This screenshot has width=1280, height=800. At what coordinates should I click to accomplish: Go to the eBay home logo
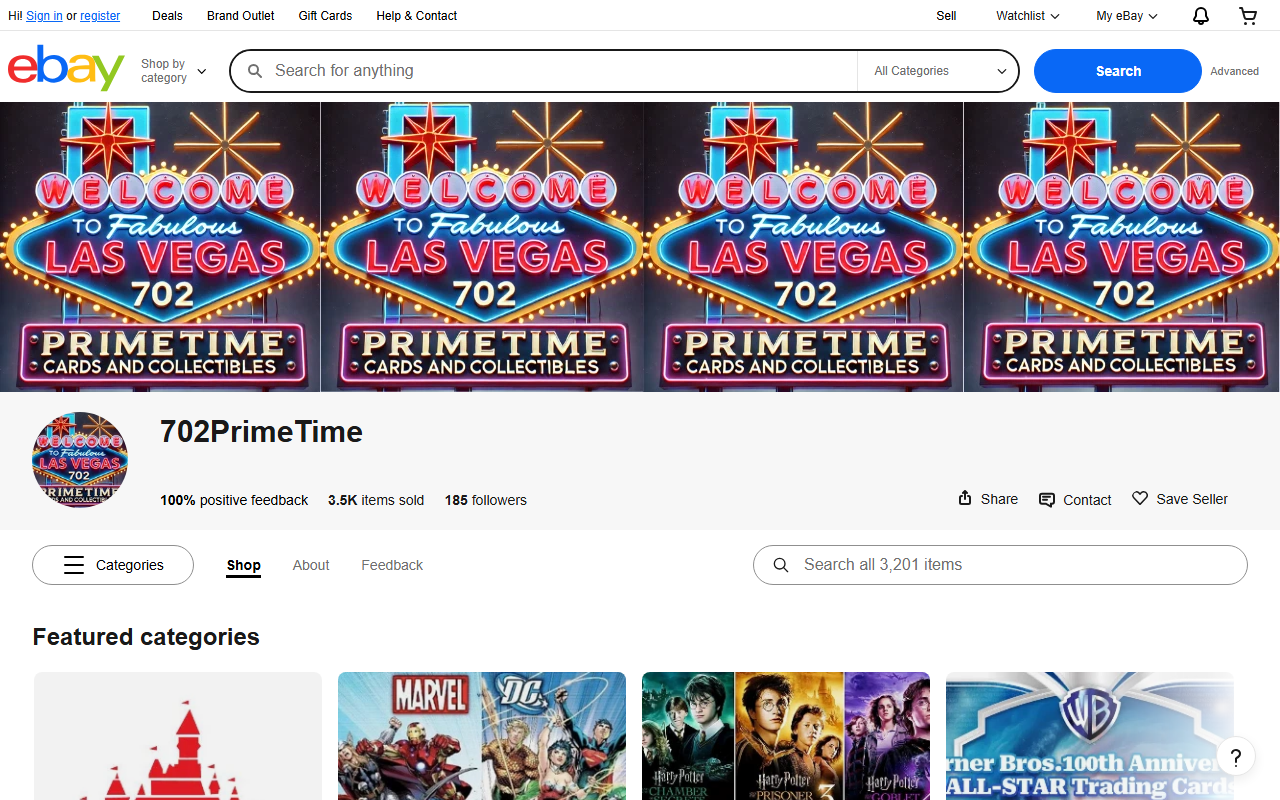(66, 68)
